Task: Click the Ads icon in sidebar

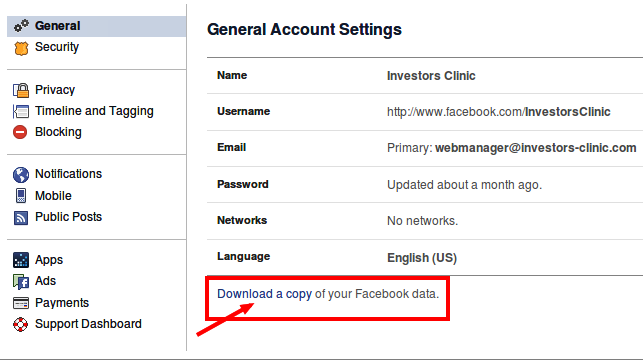Action: click(x=21, y=282)
